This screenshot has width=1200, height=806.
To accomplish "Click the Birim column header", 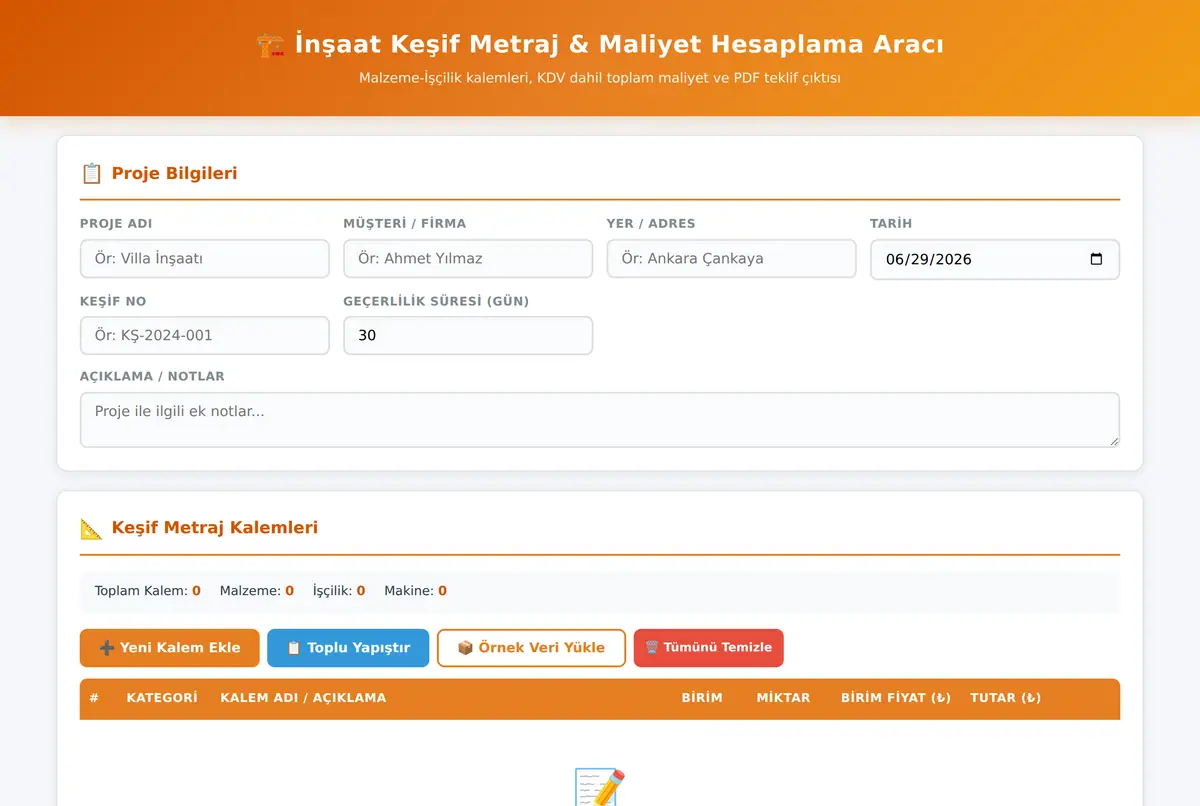I will 702,698.
